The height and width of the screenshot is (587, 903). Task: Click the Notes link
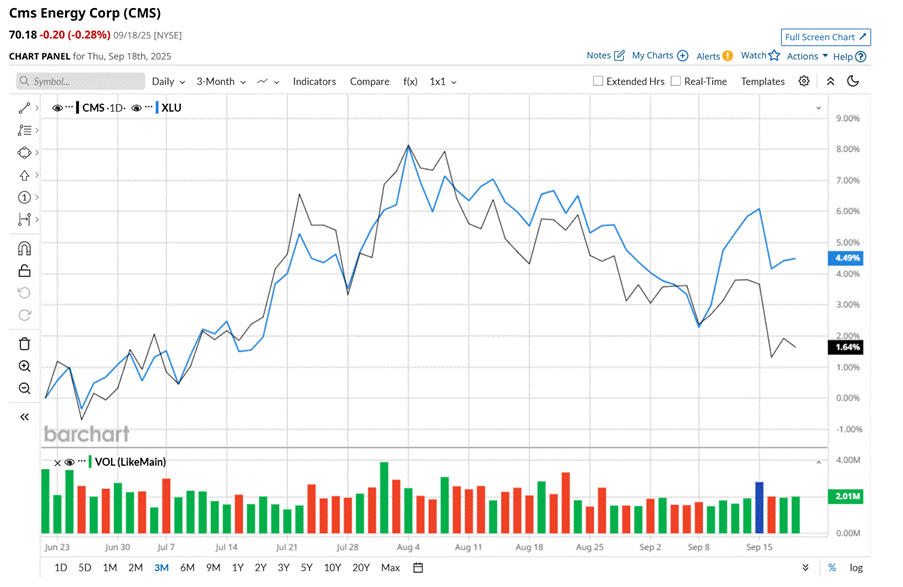pos(598,55)
